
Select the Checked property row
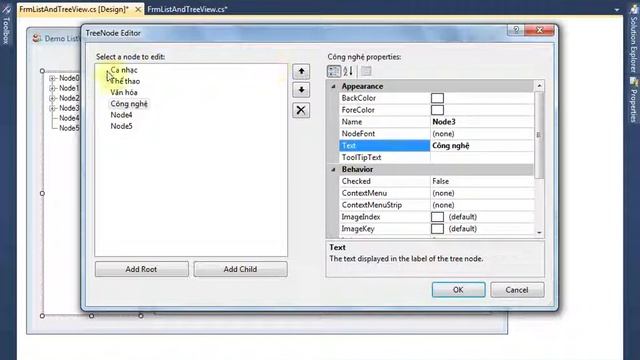point(436,181)
